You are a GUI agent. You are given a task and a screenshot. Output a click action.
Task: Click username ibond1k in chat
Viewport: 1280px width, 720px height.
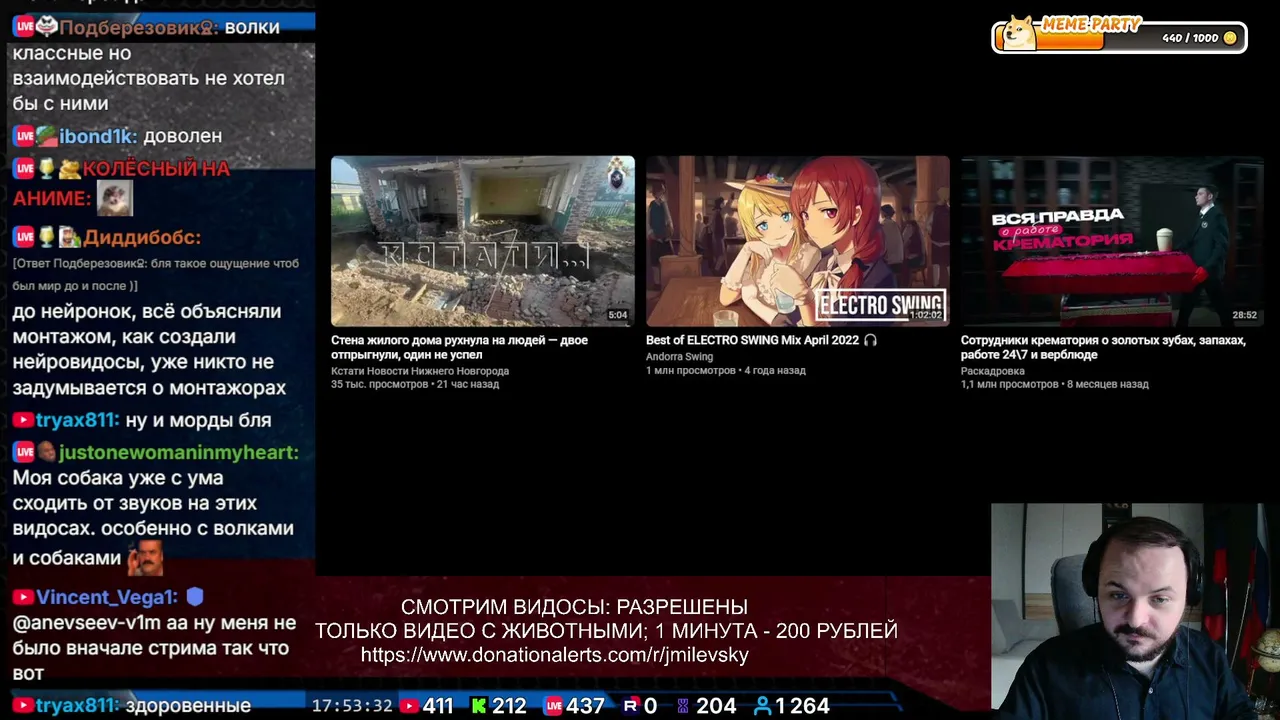98,136
